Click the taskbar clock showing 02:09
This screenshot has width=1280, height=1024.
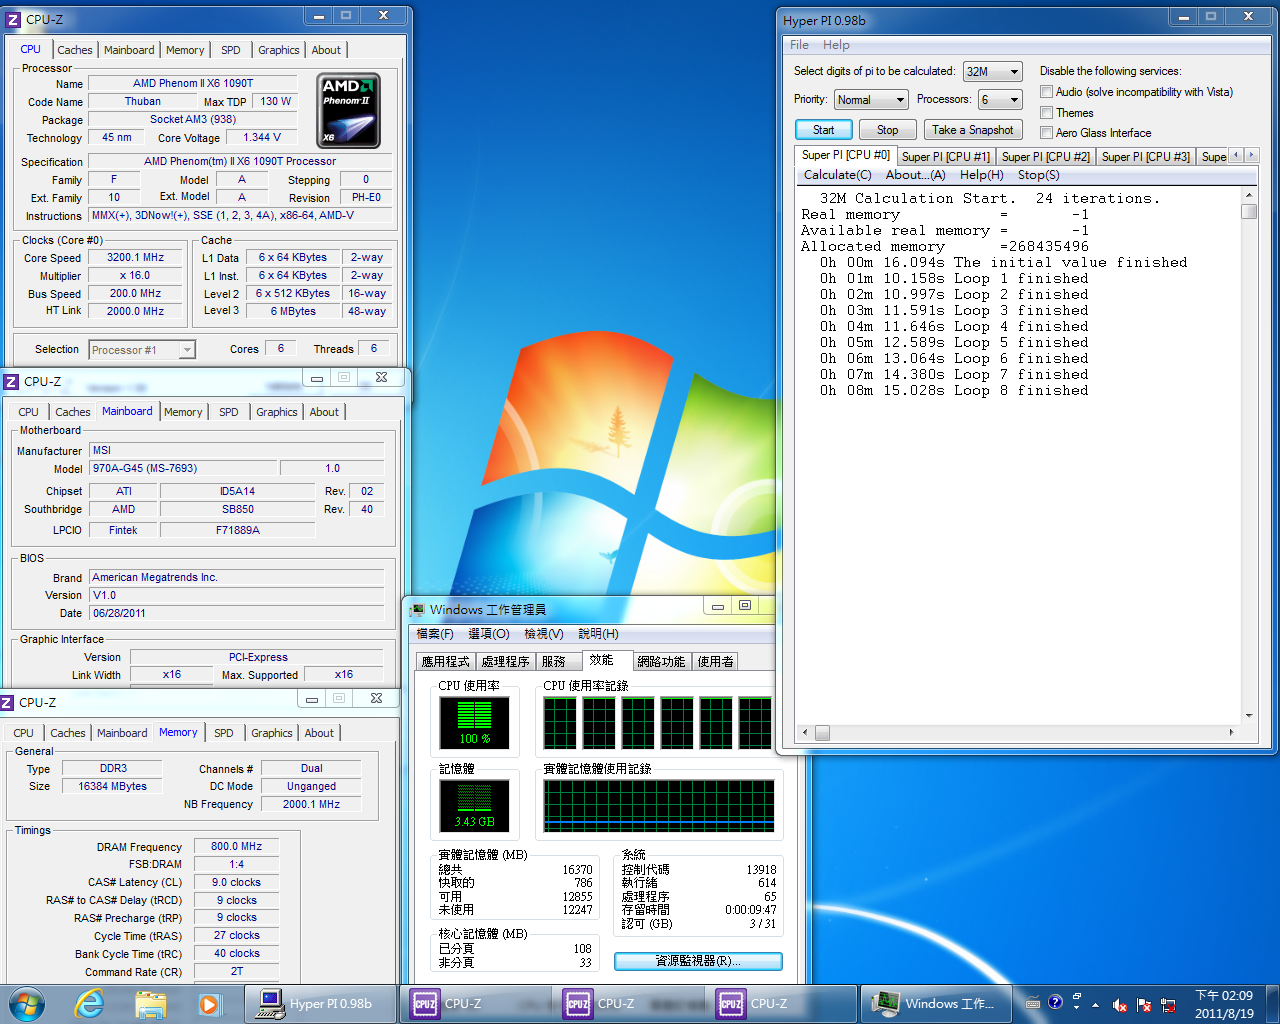1224,1004
